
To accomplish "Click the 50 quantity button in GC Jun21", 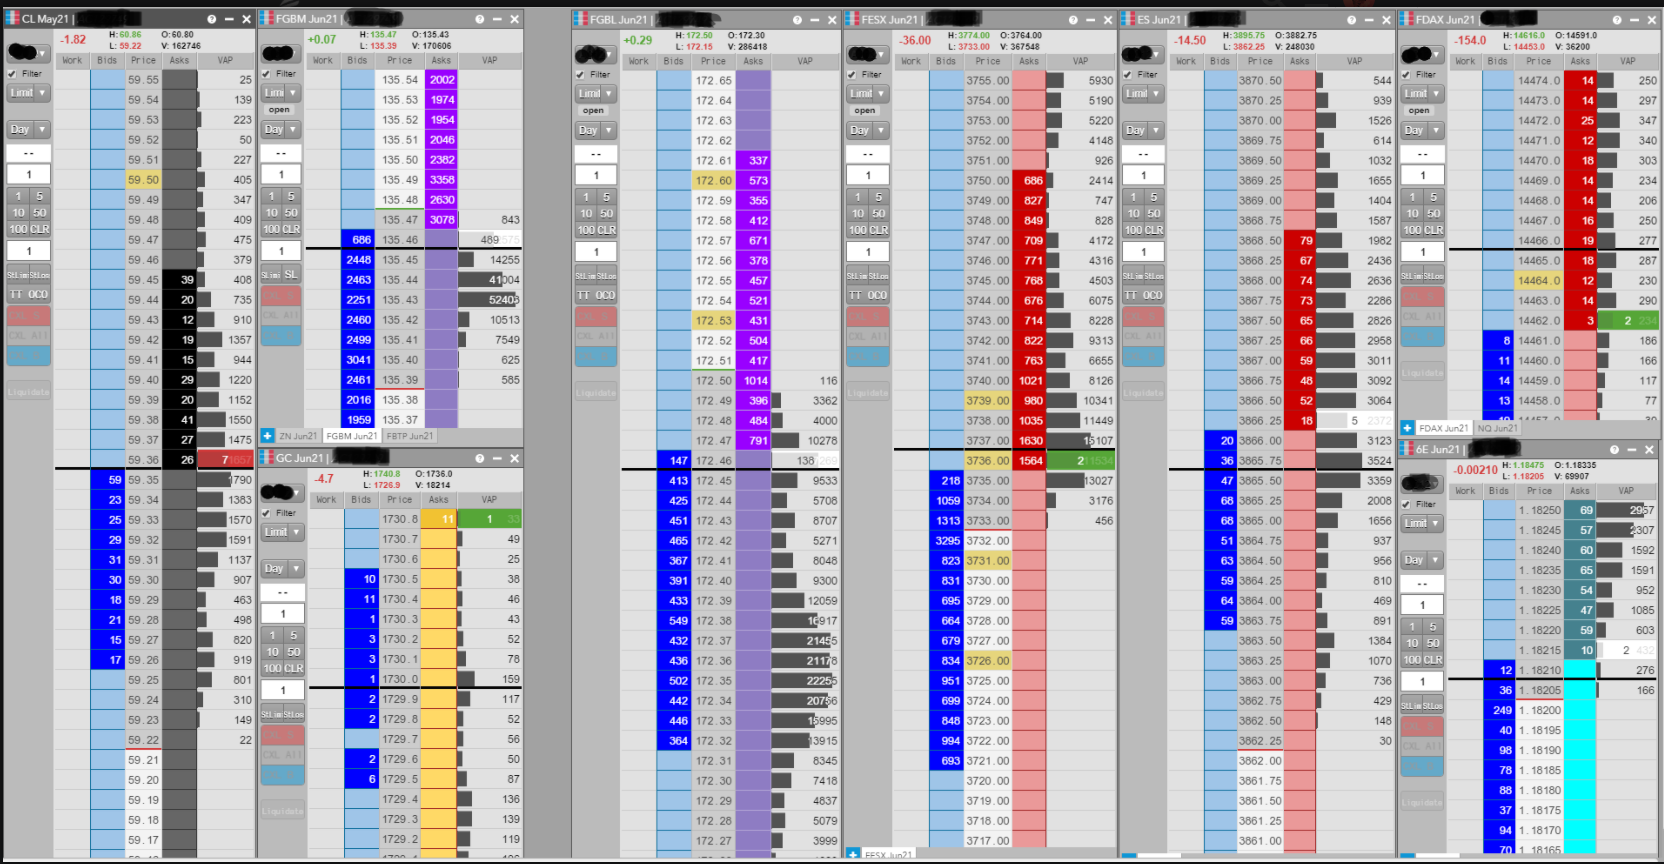I will [293, 652].
